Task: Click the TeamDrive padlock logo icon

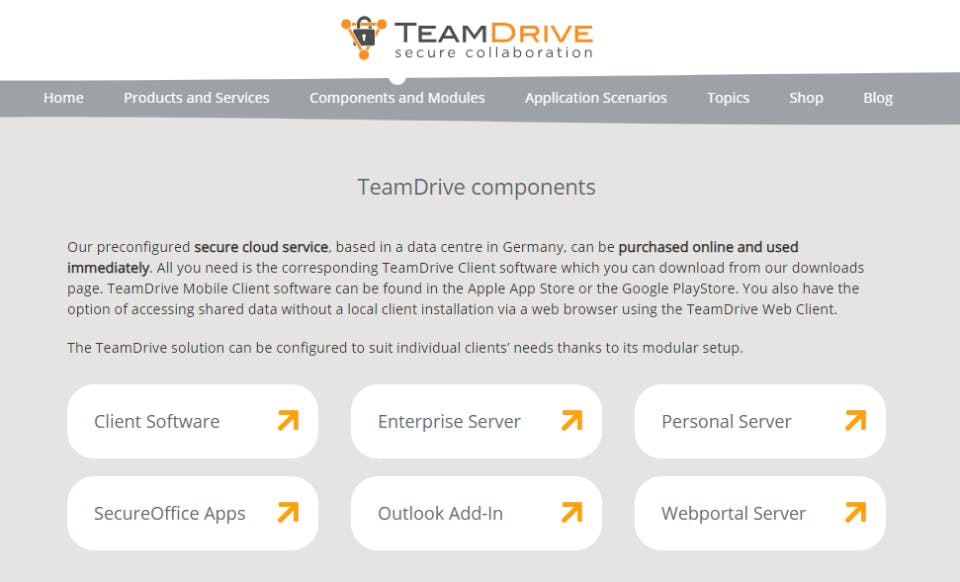Action: point(364,37)
